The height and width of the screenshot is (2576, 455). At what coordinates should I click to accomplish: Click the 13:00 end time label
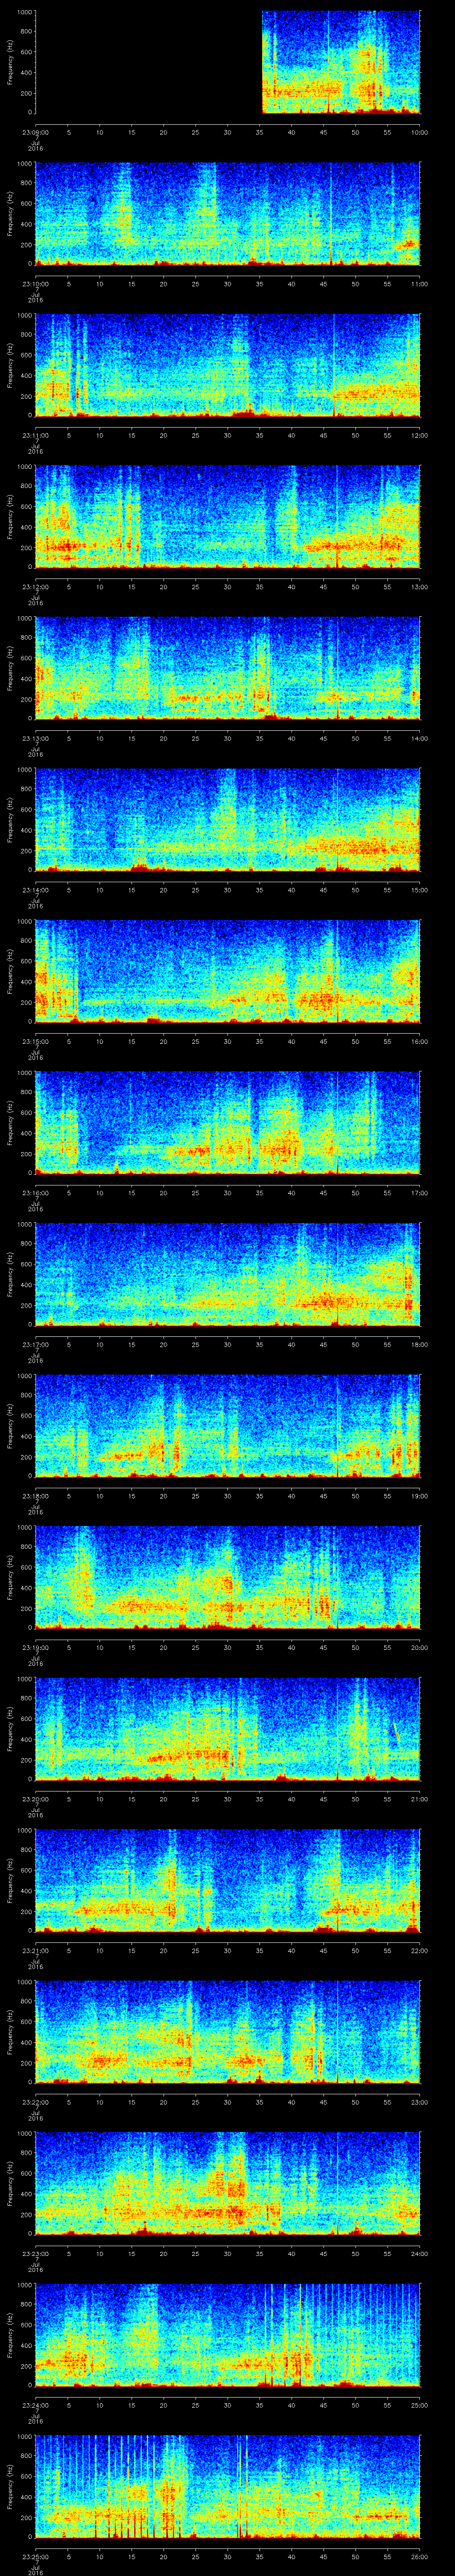point(419,587)
